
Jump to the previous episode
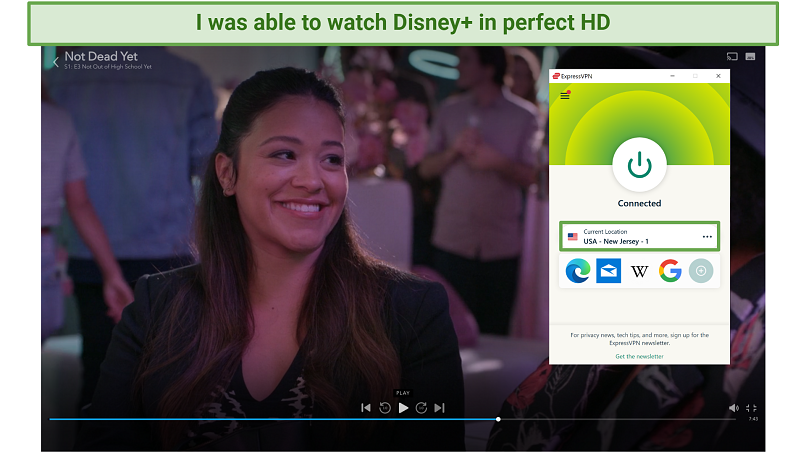coord(366,408)
